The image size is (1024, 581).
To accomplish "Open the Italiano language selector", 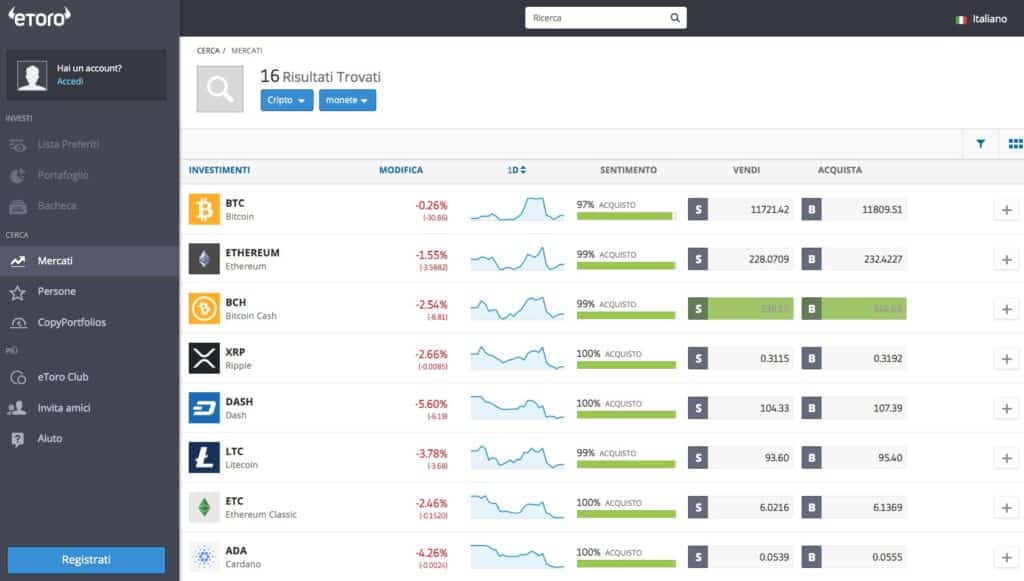I will click(982, 19).
